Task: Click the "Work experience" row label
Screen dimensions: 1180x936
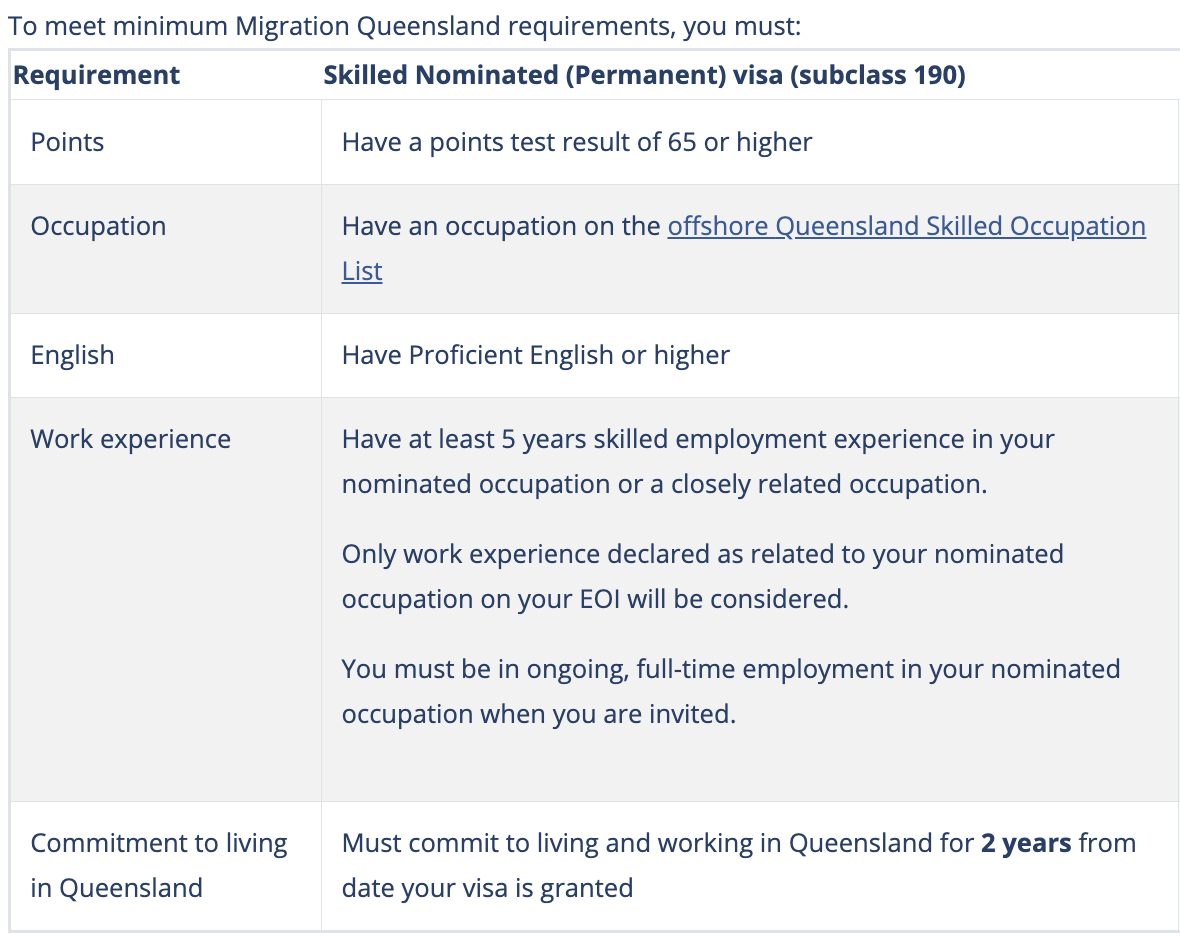Action: (x=130, y=439)
